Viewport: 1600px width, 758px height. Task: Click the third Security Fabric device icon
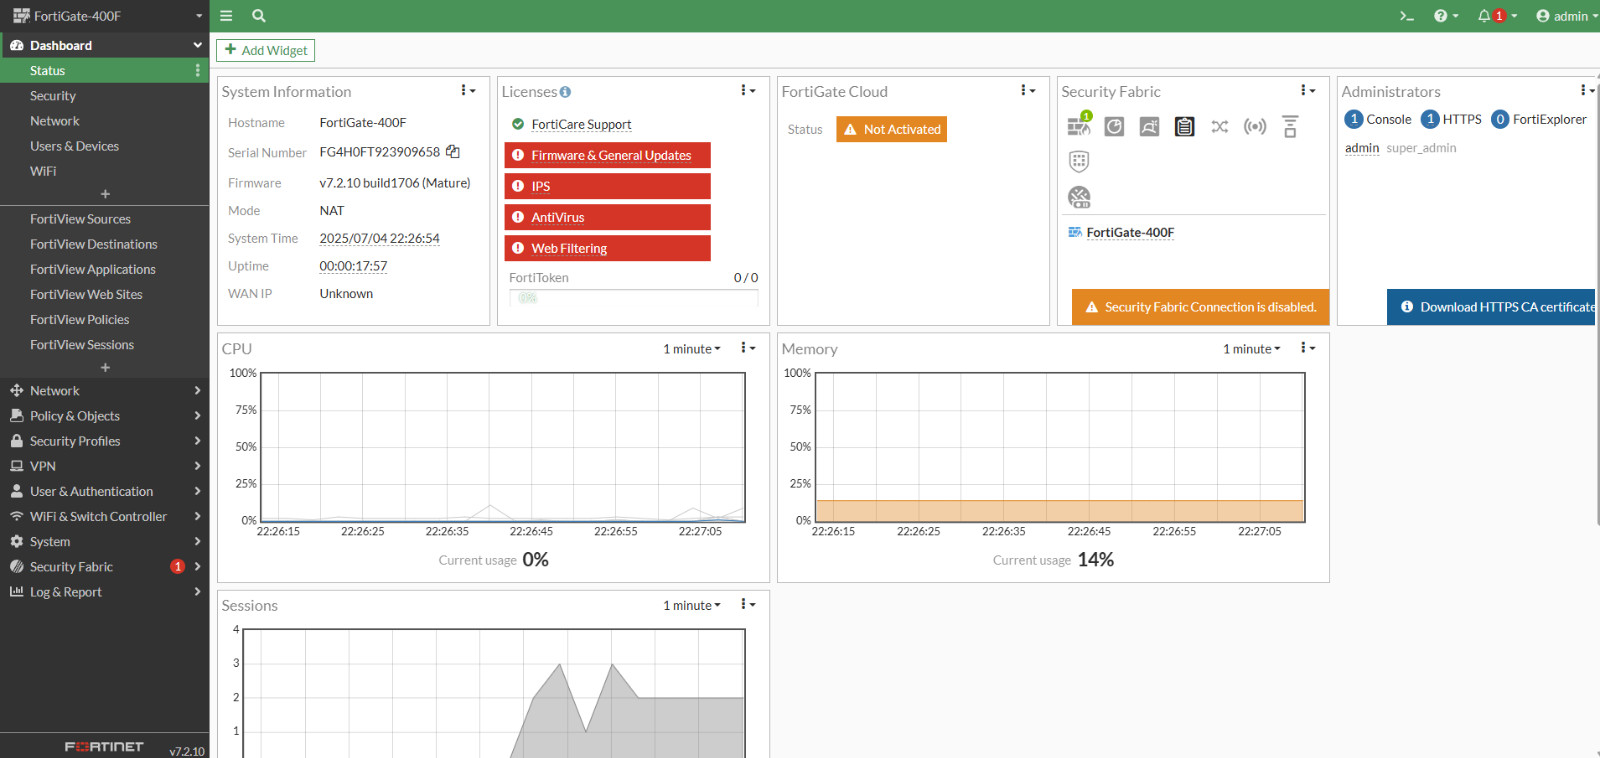[x=1150, y=126]
